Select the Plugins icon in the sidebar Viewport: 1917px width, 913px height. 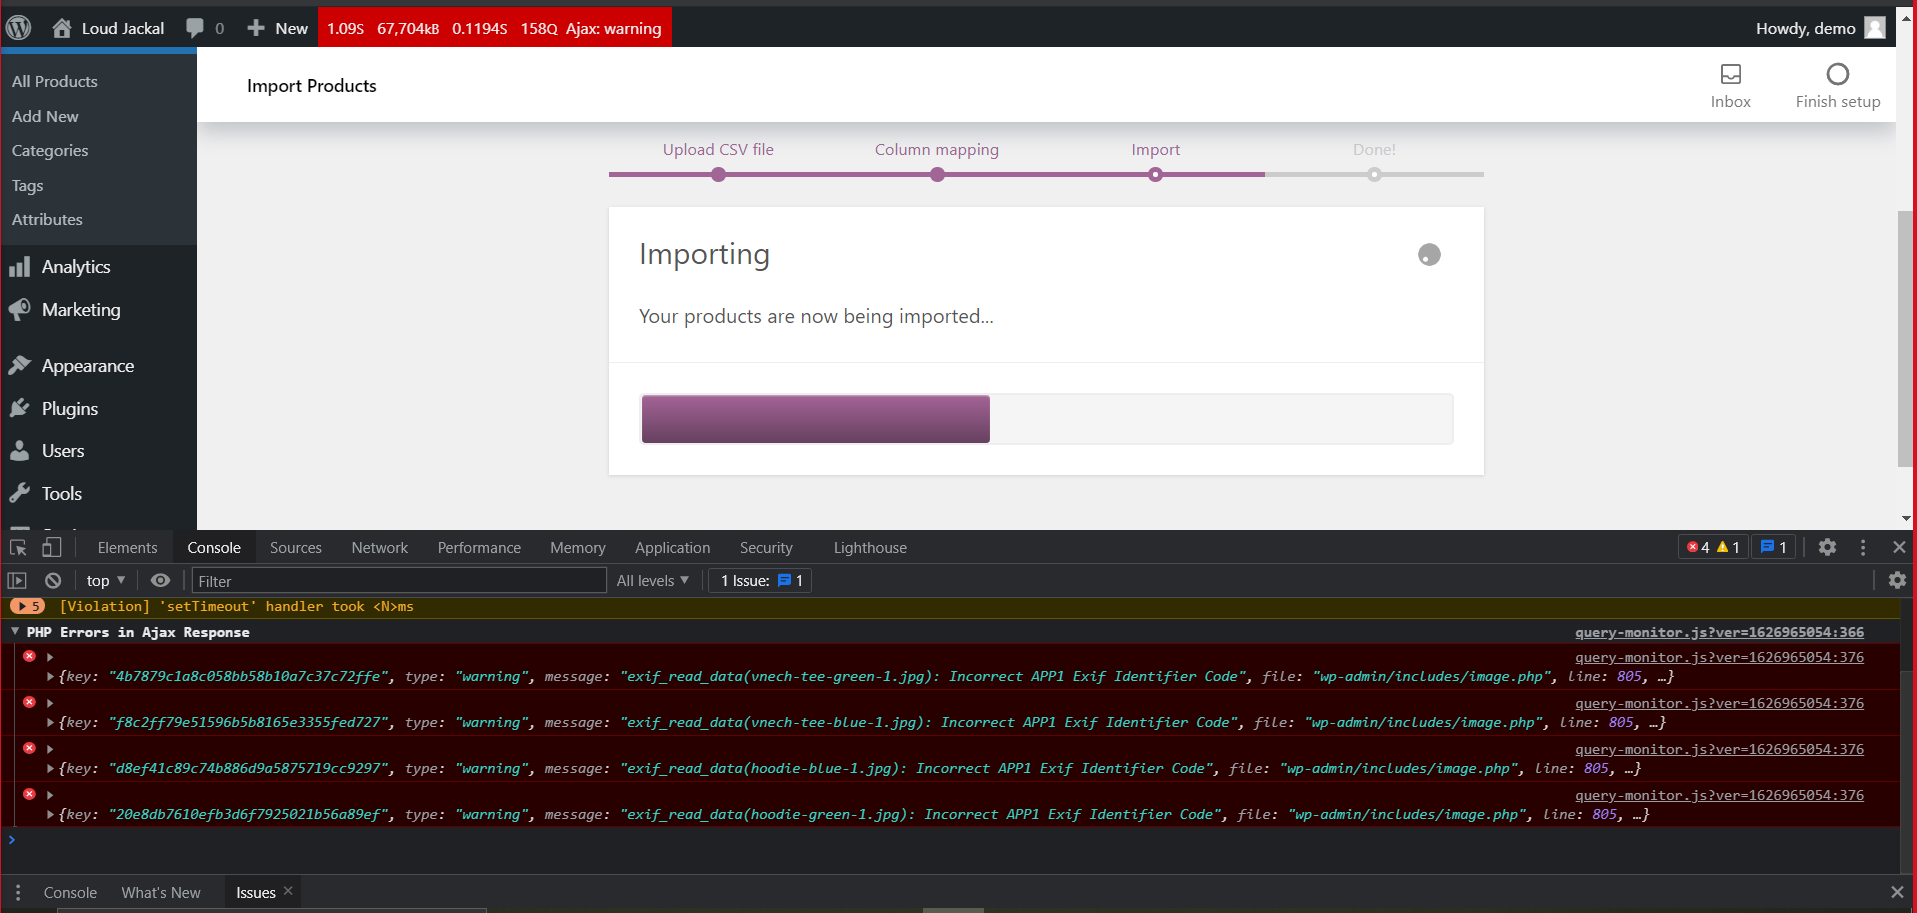tap(20, 408)
